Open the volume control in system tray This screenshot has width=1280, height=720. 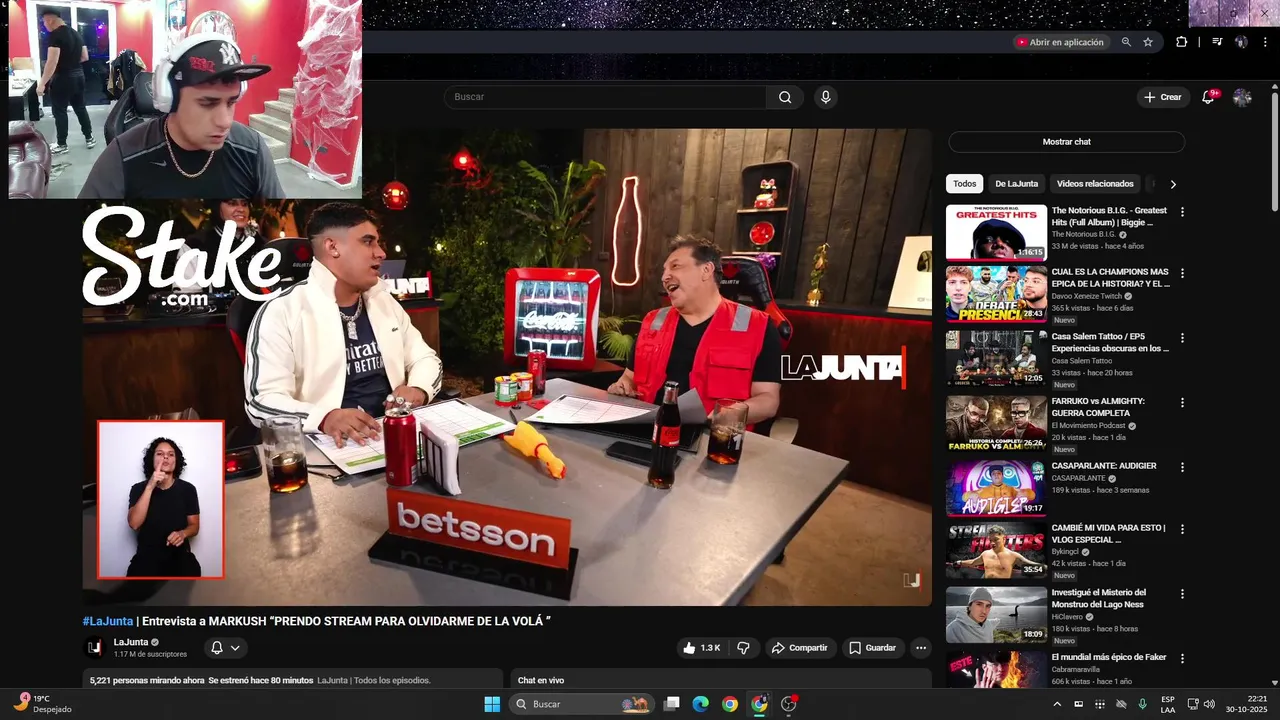pos(1209,704)
